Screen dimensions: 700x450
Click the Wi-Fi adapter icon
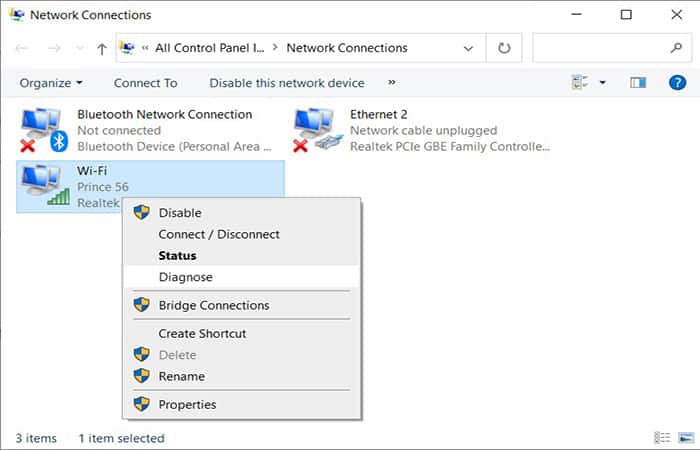click(x=44, y=185)
